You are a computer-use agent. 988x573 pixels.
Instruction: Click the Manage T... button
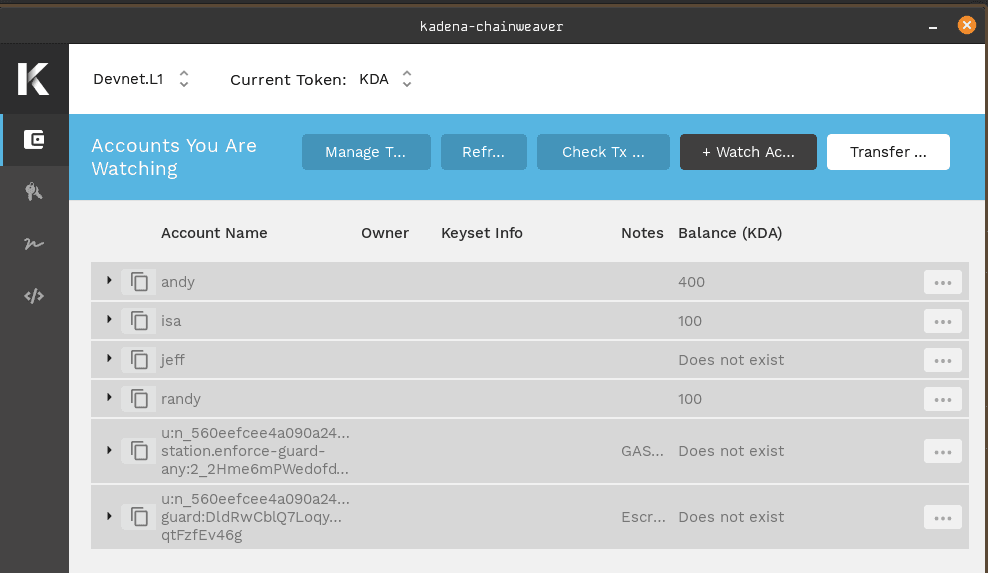tap(366, 152)
